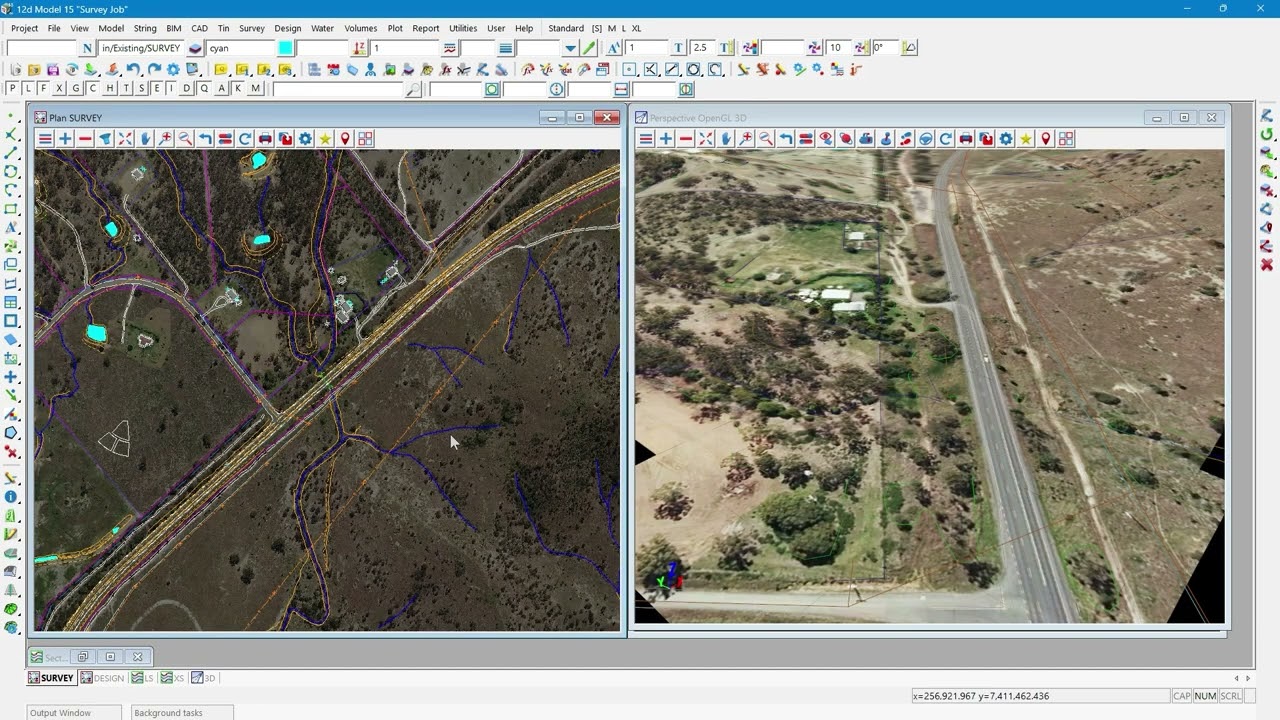Toggle the Q snap button
Image resolution: width=1280 pixels, height=720 pixels.
tap(204, 89)
